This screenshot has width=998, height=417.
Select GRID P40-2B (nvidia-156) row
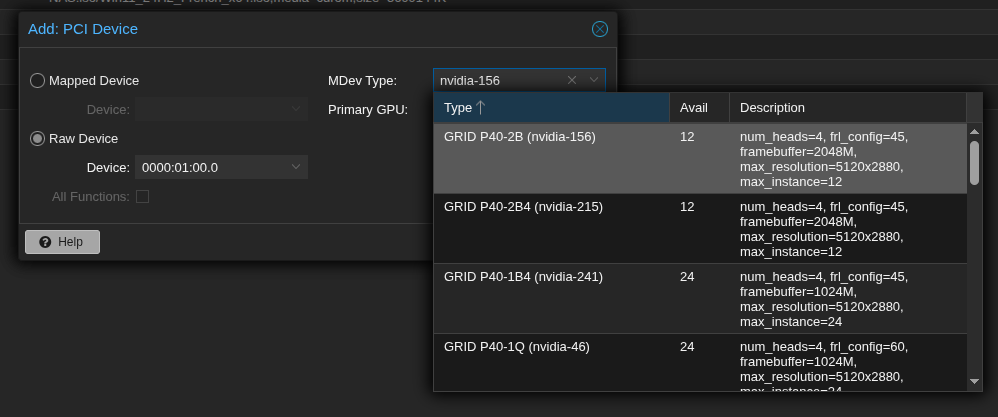(700, 159)
